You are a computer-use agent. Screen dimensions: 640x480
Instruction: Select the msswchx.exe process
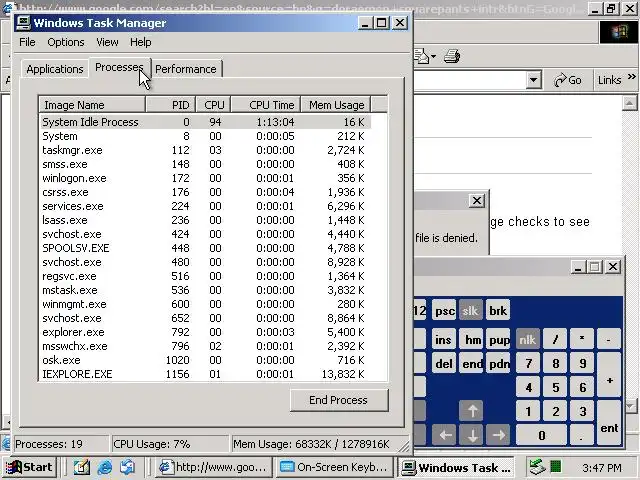coord(205,346)
